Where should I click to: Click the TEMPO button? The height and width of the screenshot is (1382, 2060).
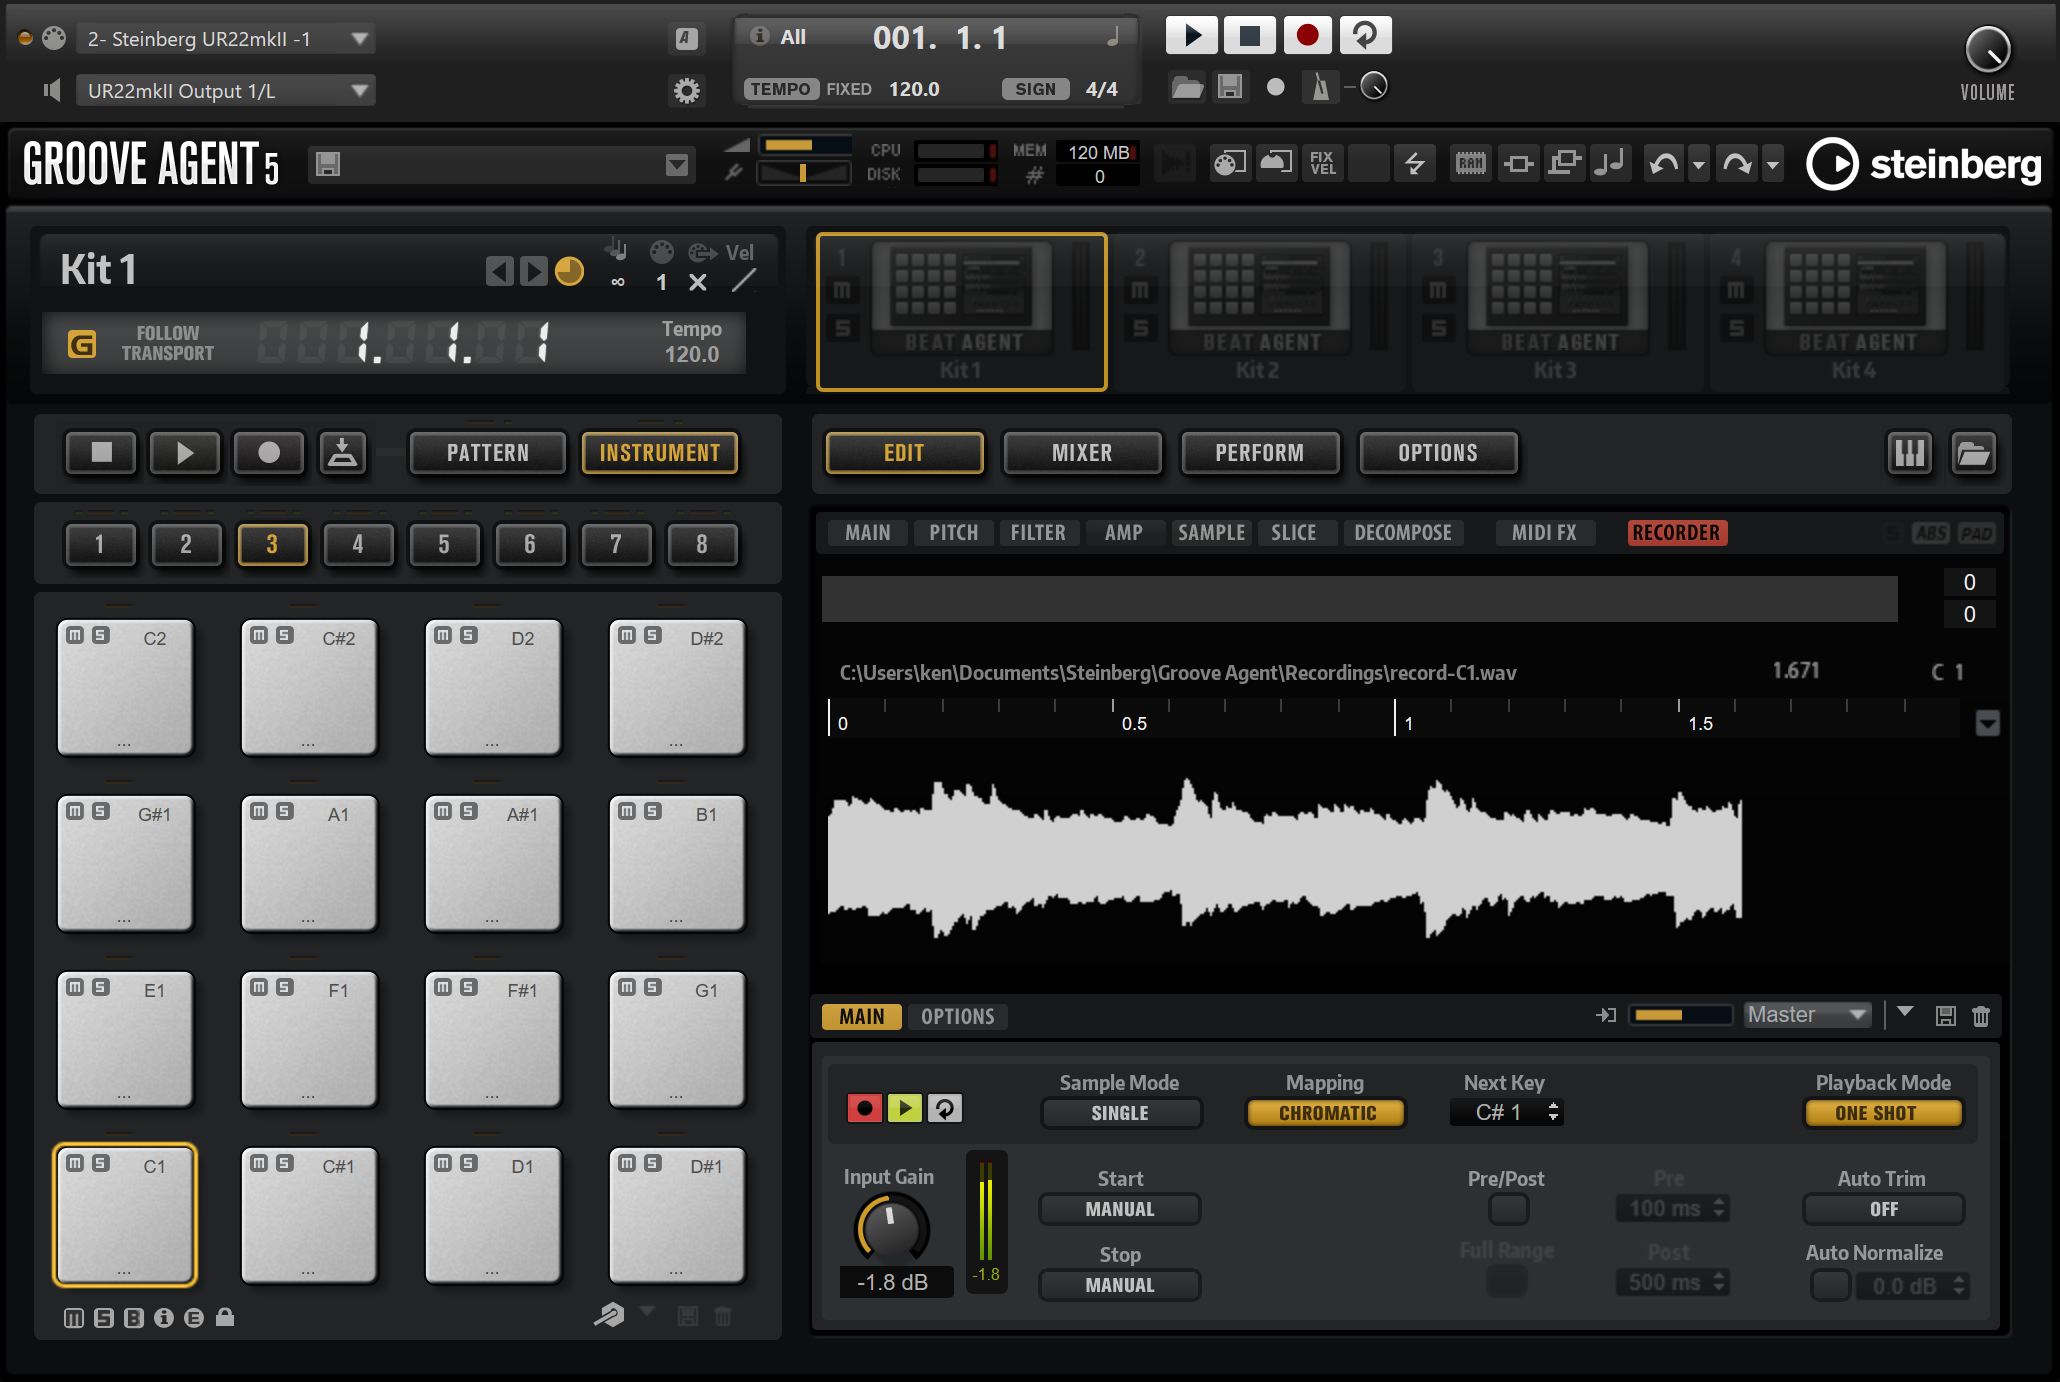pyautogui.click(x=780, y=89)
